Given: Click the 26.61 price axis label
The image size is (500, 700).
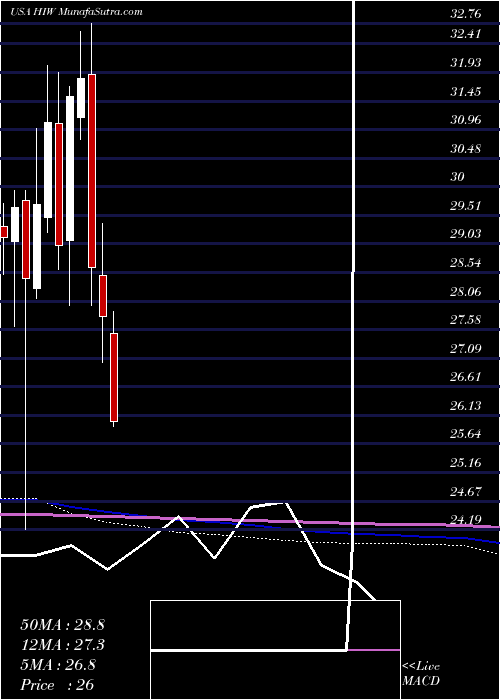Looking at the screenshot, I should pos(466,377).
